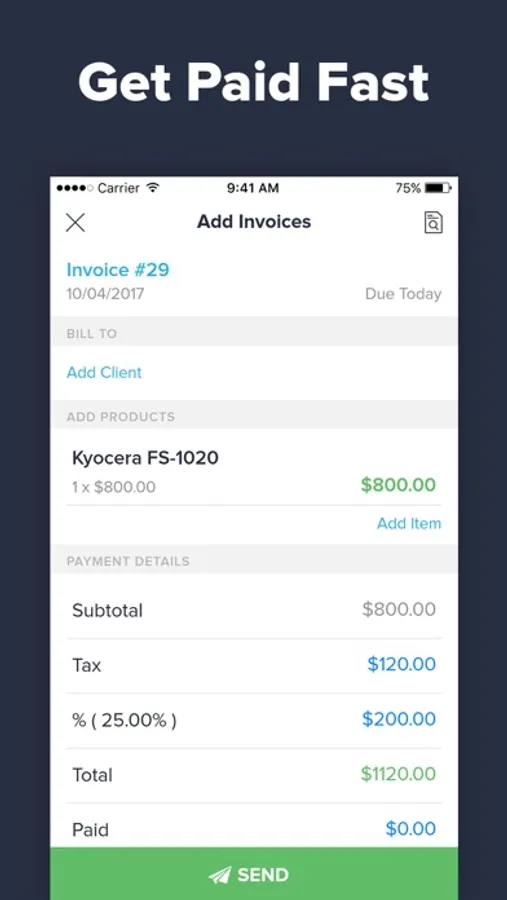Image resolution: width=507 pixels, height=900 pixels.
Task: Tap Add Item link
Action: pyautogui.click(x=409, y=523)
